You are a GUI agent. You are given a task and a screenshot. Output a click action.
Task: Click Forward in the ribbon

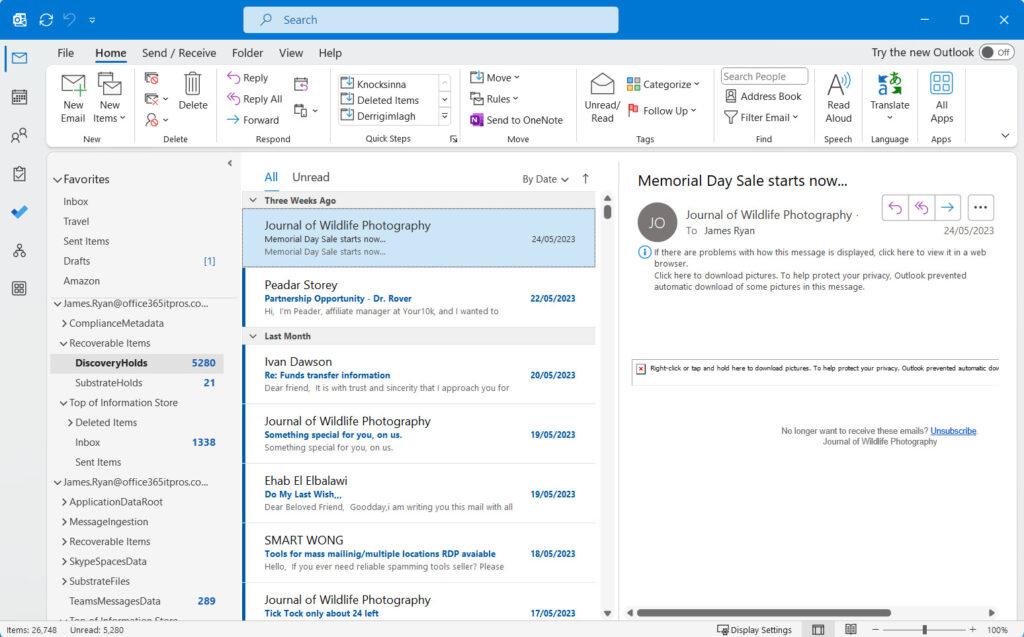(253, 120)
